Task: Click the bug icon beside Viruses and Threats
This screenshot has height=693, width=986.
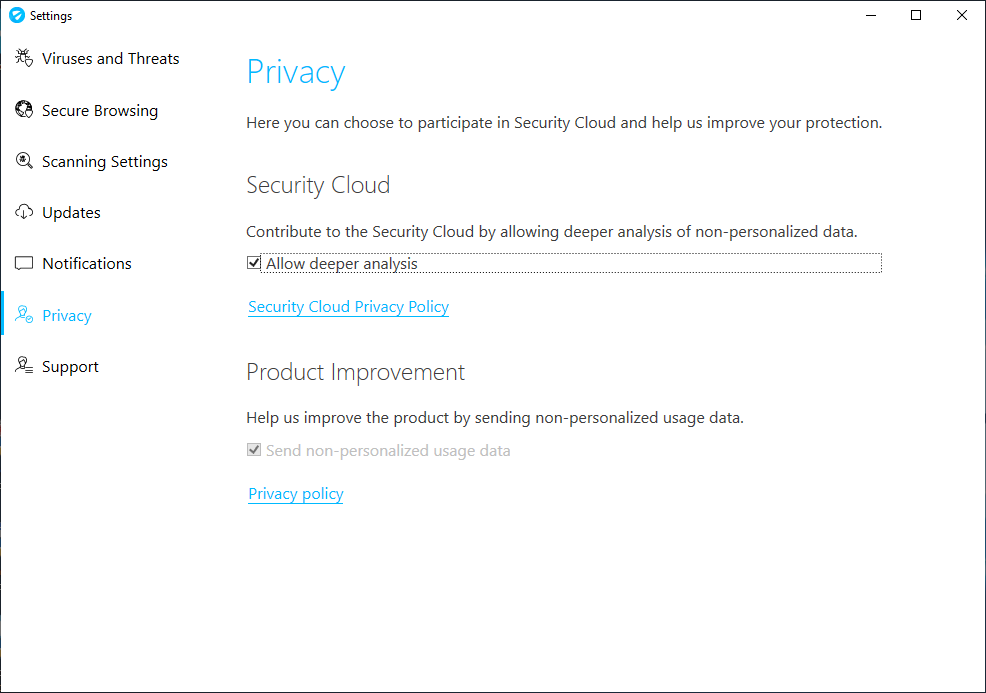Action: tap(24, 58)
